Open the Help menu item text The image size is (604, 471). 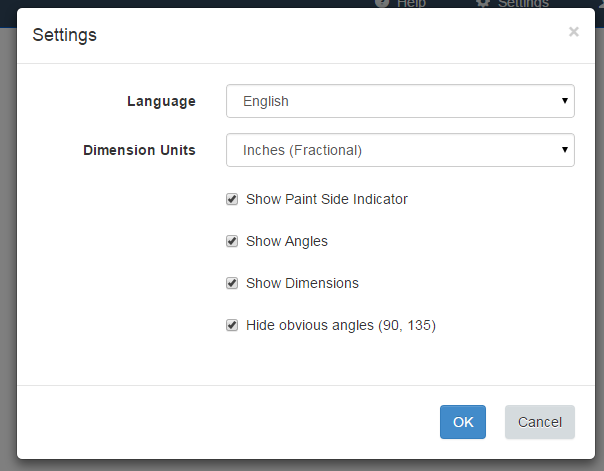411,3
